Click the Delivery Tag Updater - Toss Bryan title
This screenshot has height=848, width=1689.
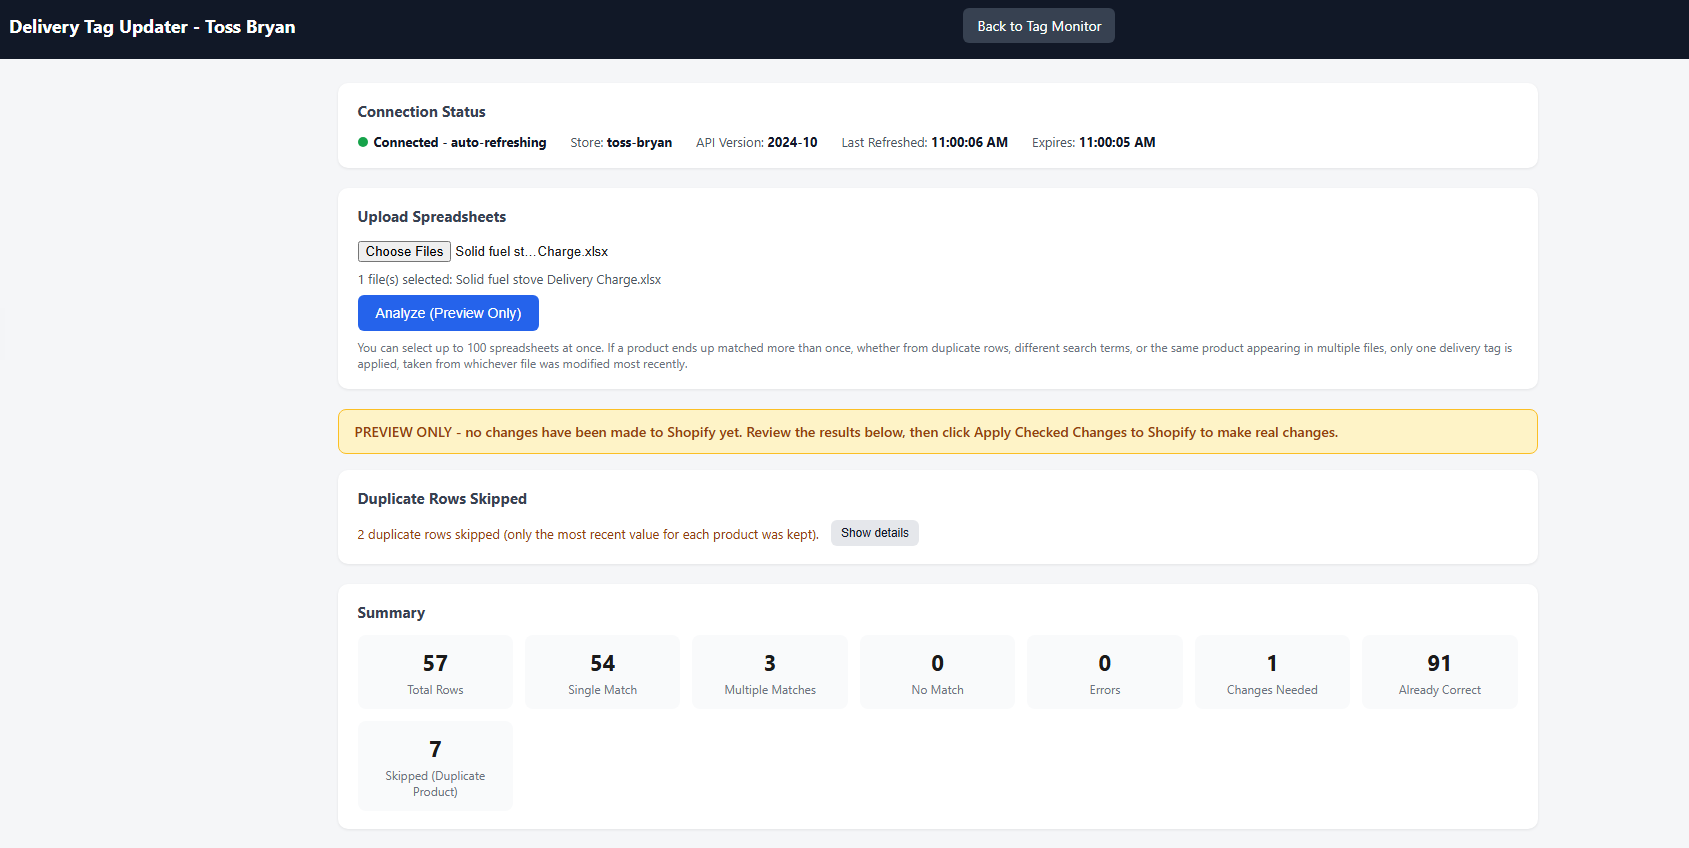click(152, 27)
